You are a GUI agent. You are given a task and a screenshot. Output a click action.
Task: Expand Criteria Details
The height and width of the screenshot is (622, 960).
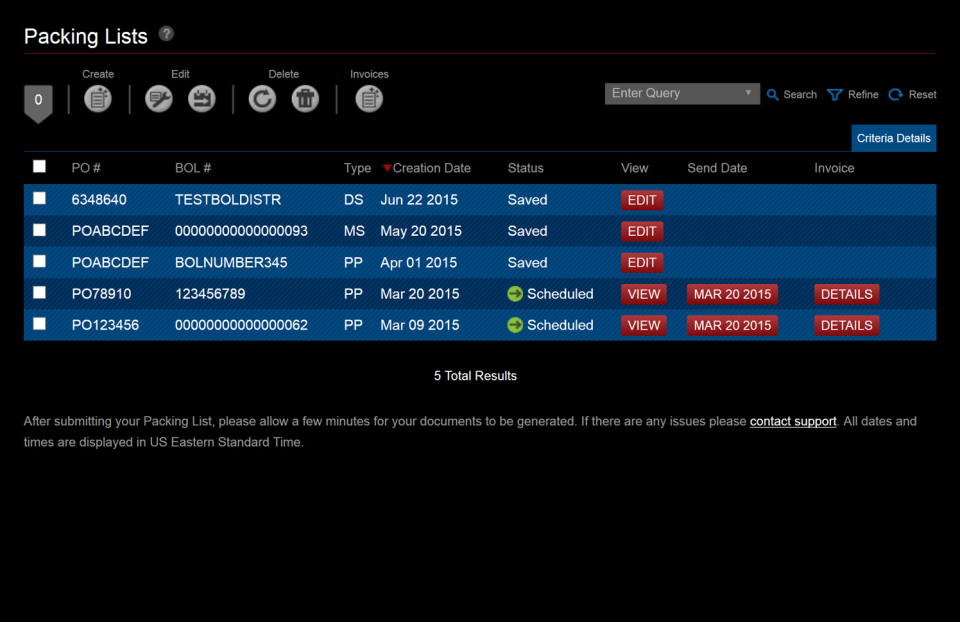point(893,138)
